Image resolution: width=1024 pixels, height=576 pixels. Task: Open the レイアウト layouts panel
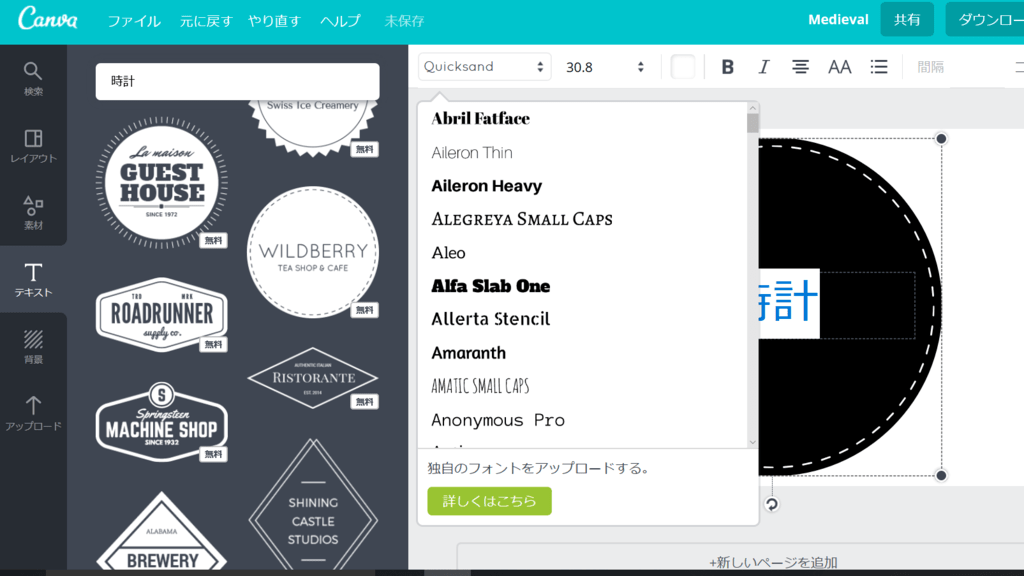(33, 146)
